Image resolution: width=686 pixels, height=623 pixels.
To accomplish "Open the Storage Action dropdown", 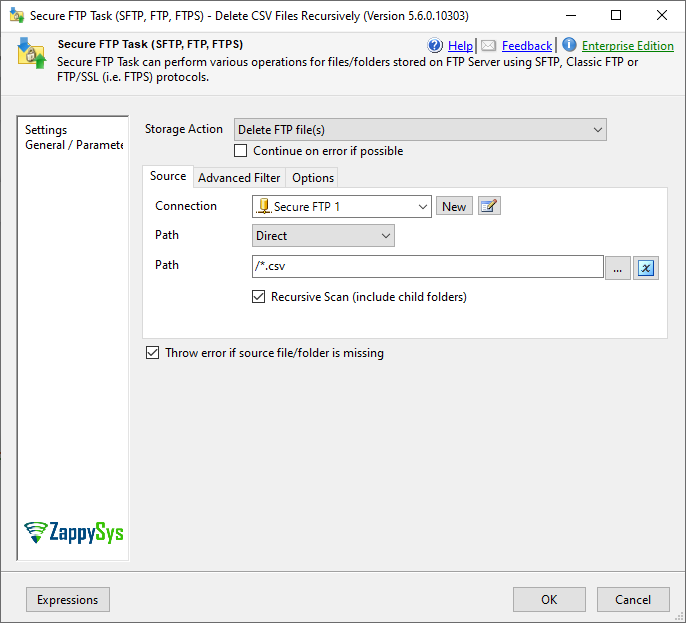I will point(420,130).
